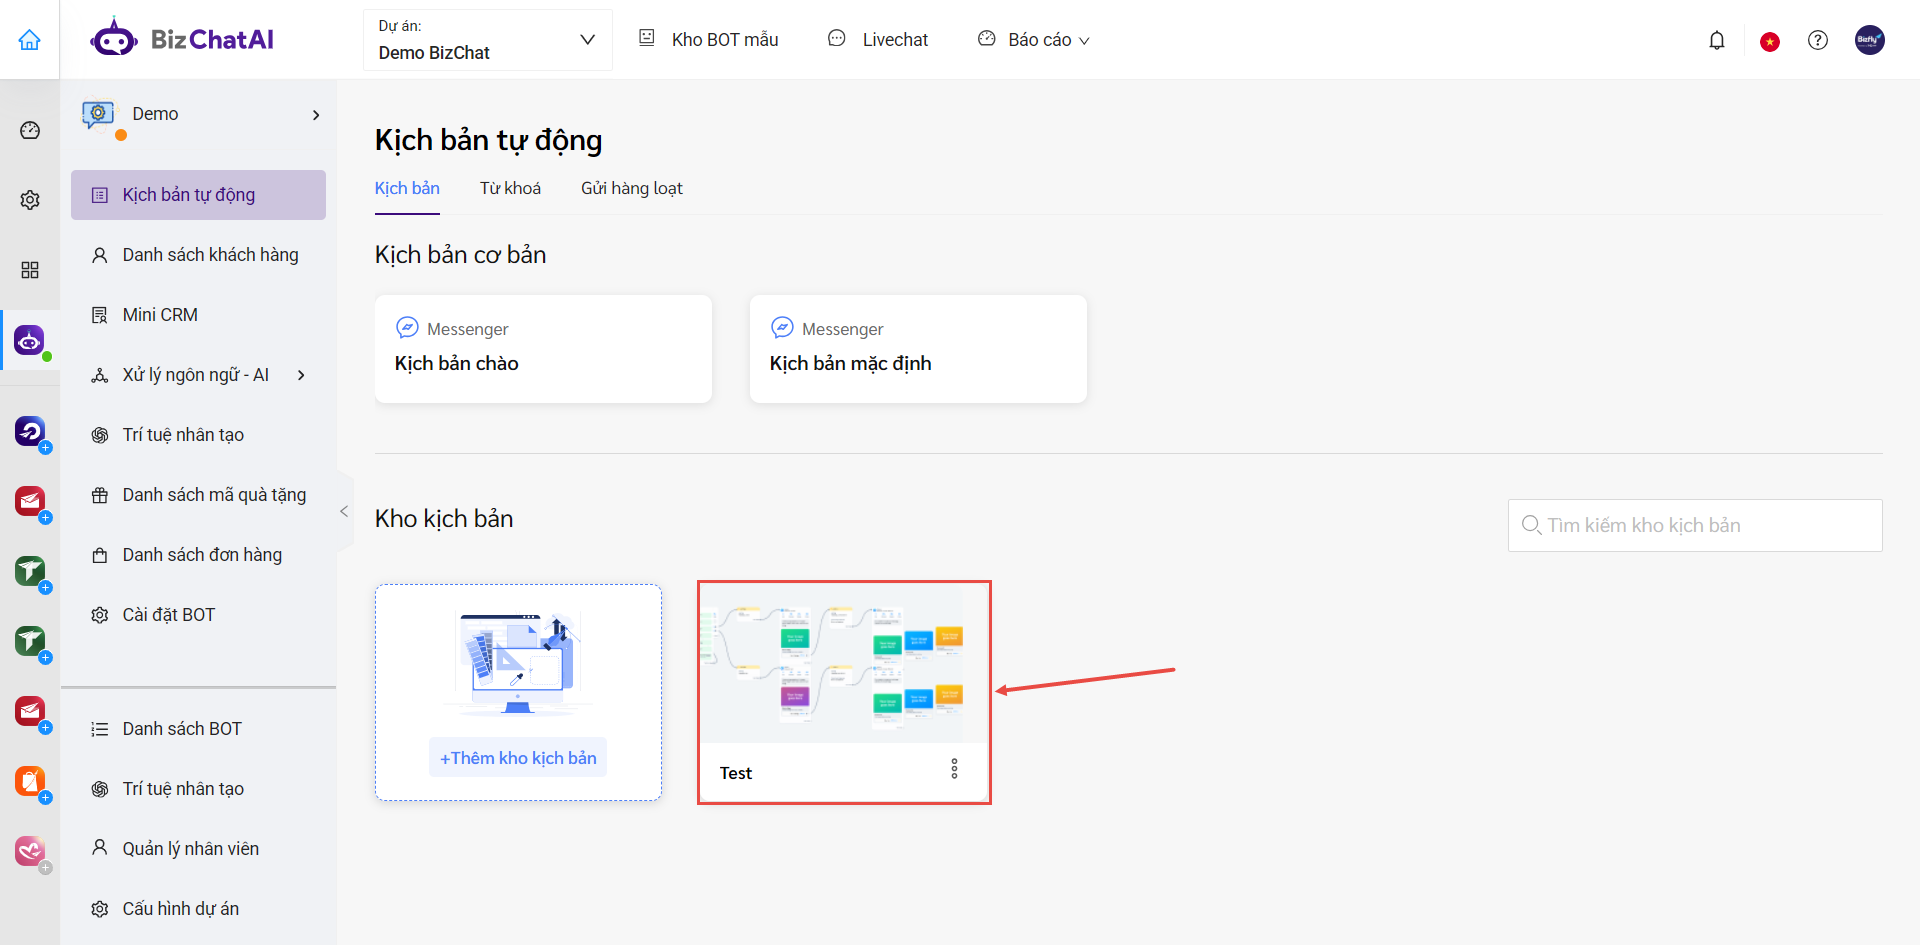Open Danh sách khách hàng
Image resolution: width=1920 pixels, height=945 pixels.
point(198,255)
